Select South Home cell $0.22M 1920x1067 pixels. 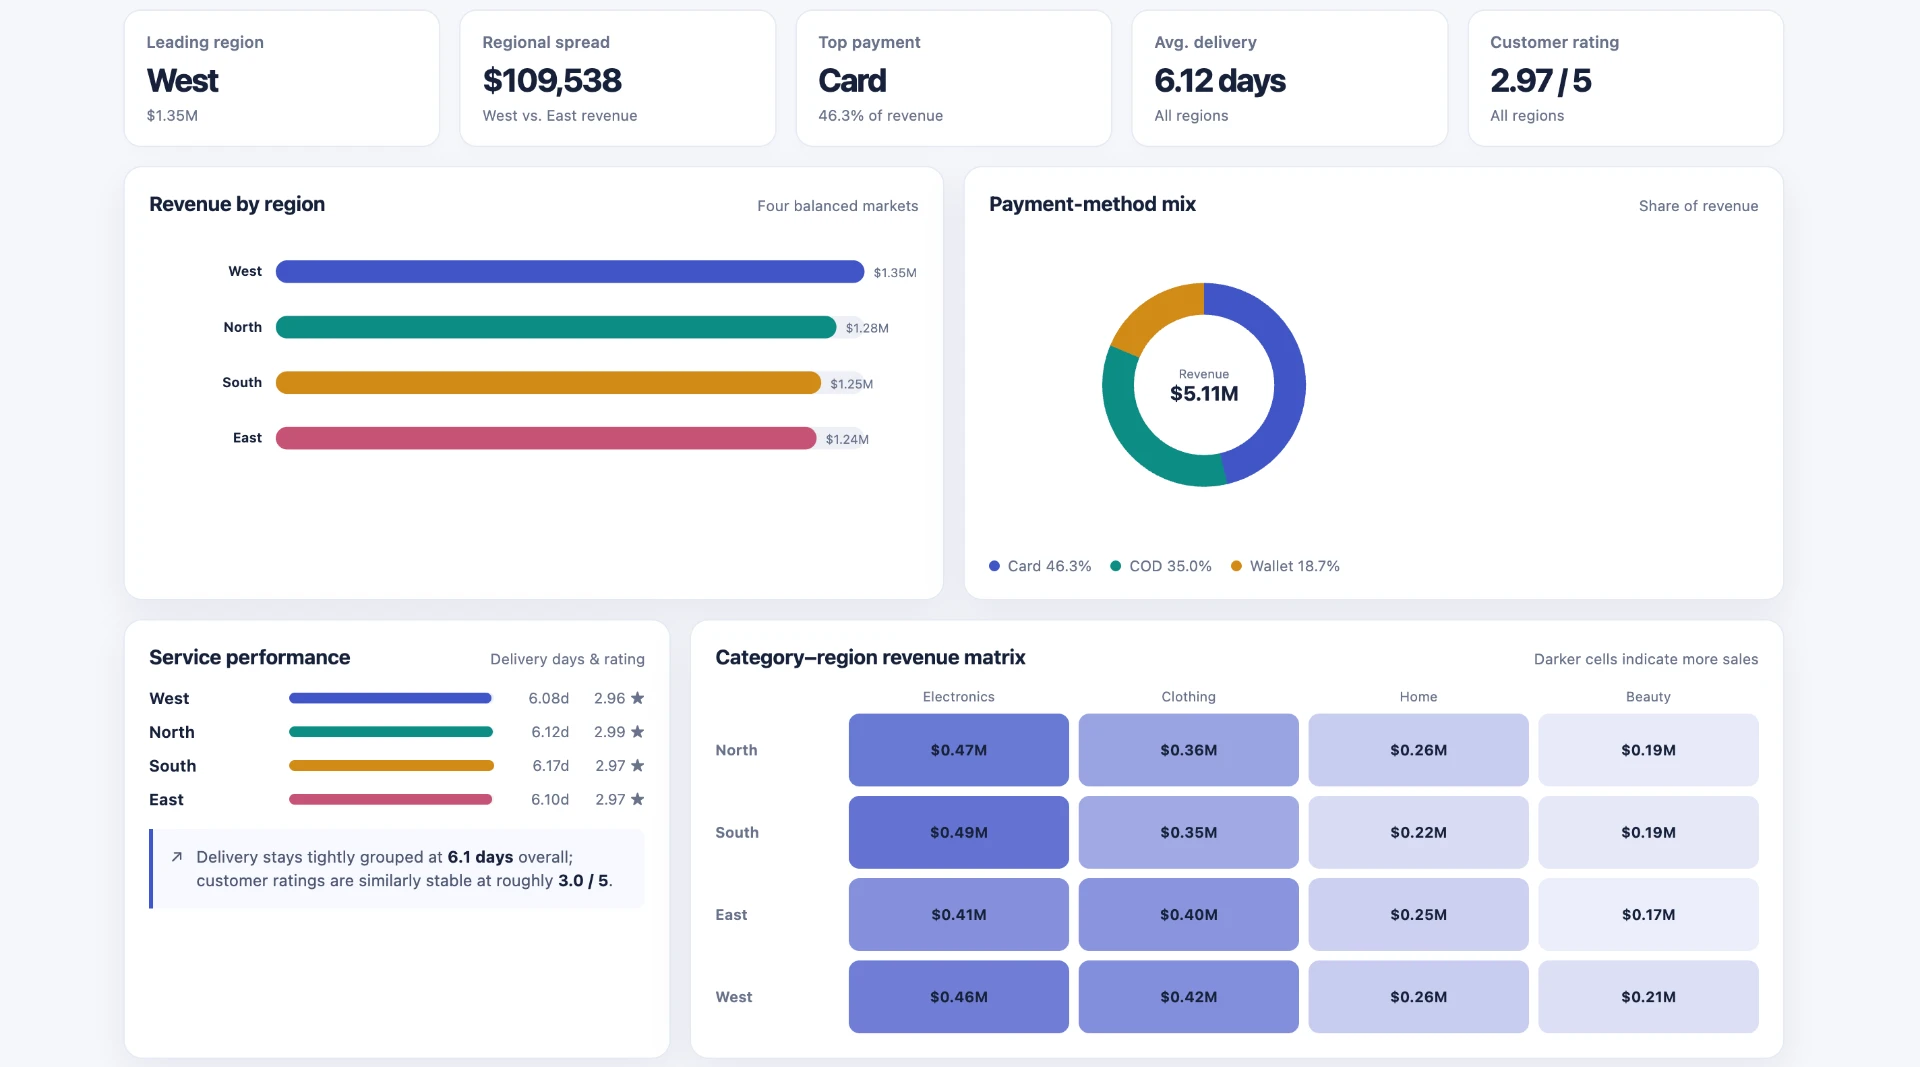tap(1418, 832)
